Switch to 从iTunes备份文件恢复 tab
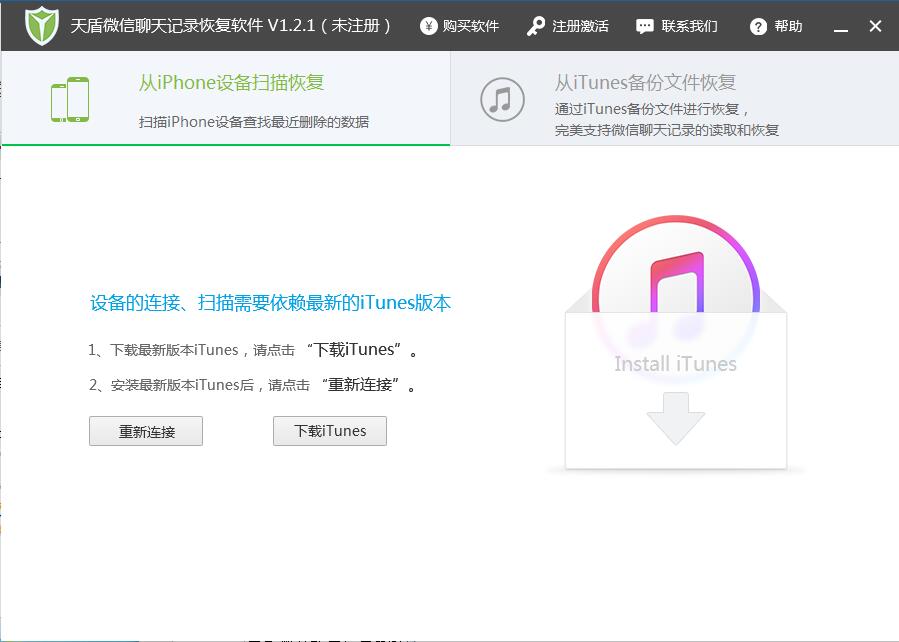Screen dimensions: 899x642 coord(675,98)
